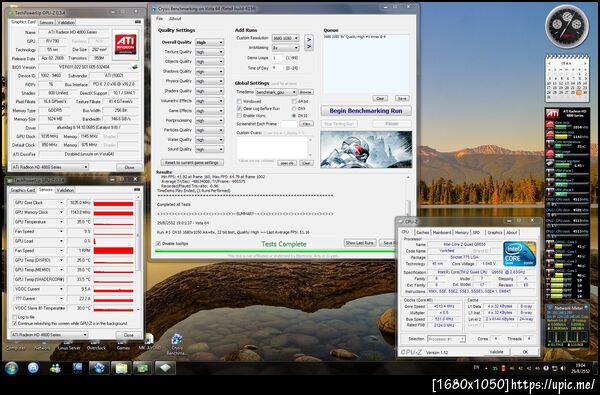Toggle the Disable tooltips checkbox
Viewport: 600px width, 395px height.
[158, 243]
